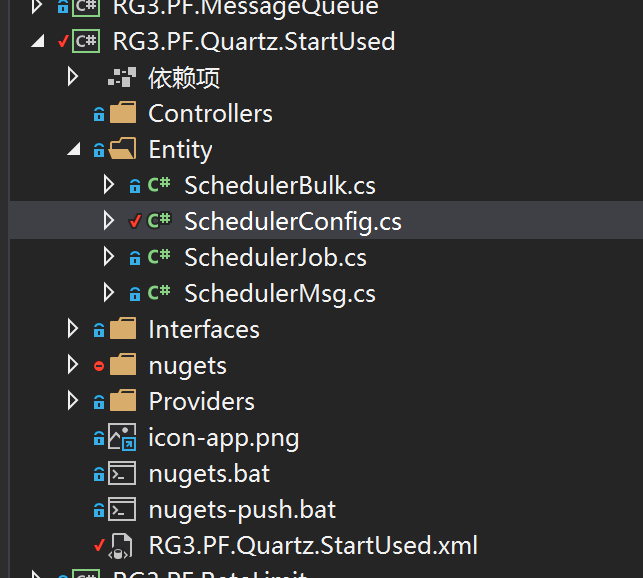
Task: Select SchedulerJob.cs in the tree
Action: coord(275,258)
